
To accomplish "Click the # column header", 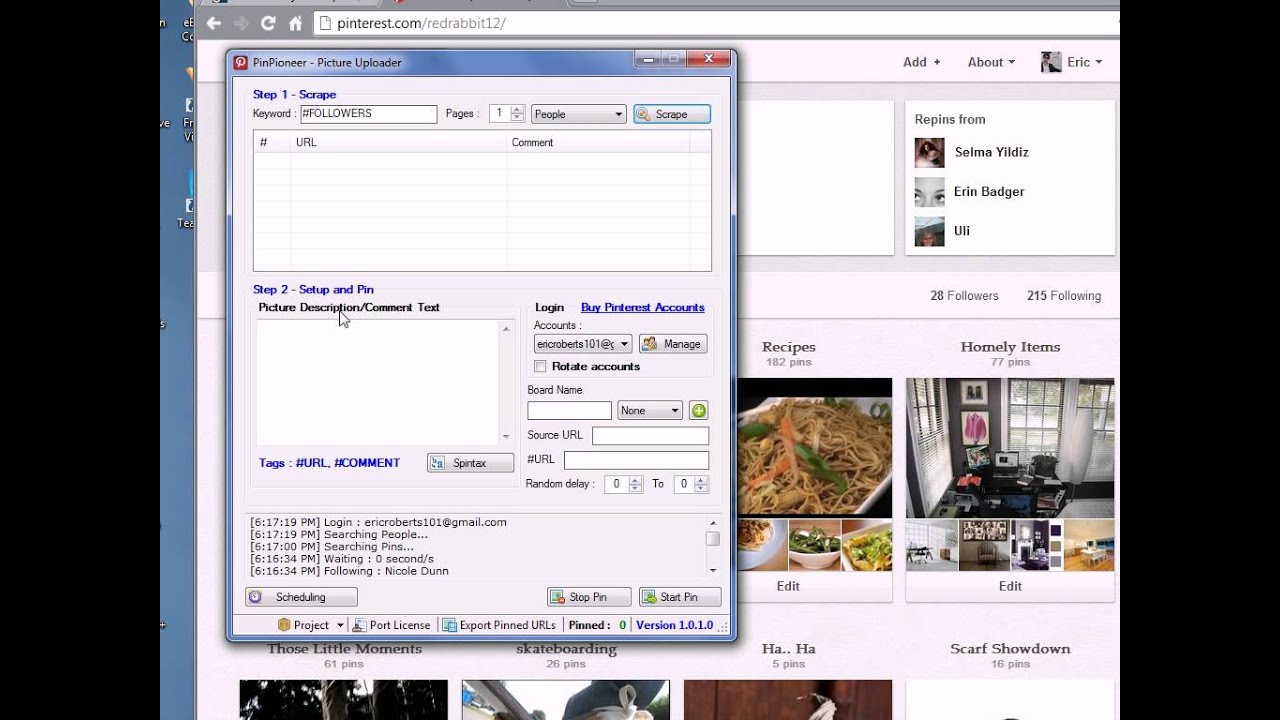I will click(x=272, y=142).
